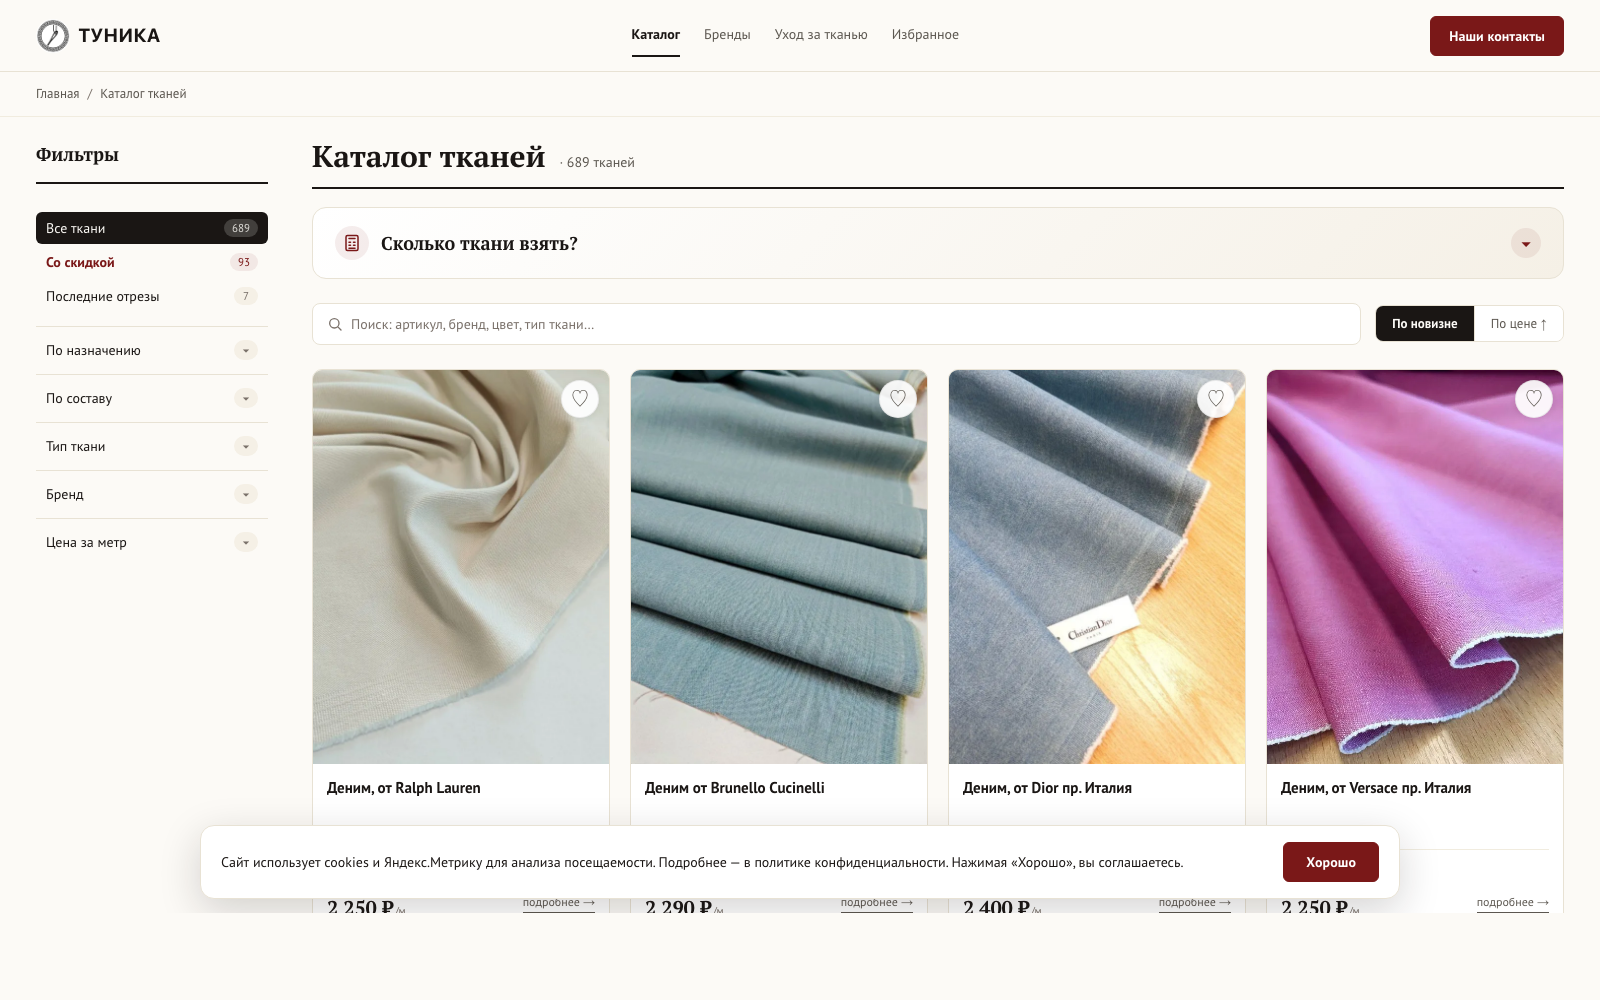Expand the 'Сколько ткани взять?' panel
Viewport: 1600px width, 1000px height.
(1526, 243)
